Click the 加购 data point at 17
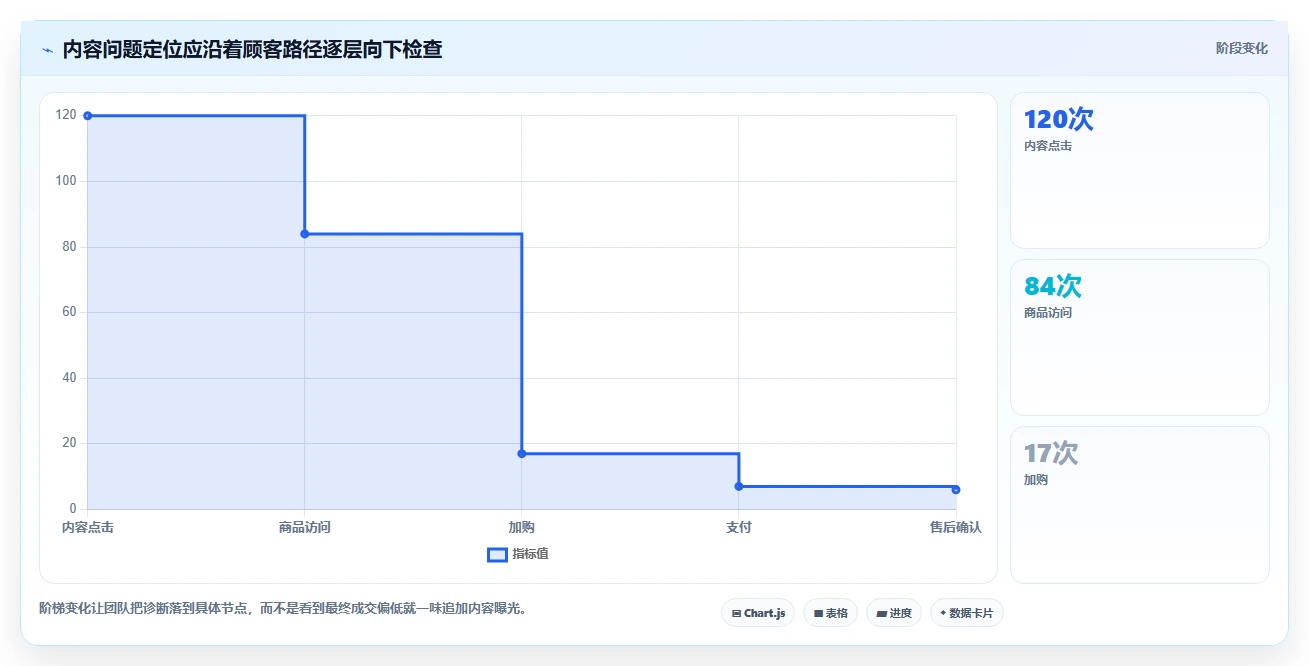The width and height of the screenshot is (1309, 666). pyautogui.click(x=522, y=454)
